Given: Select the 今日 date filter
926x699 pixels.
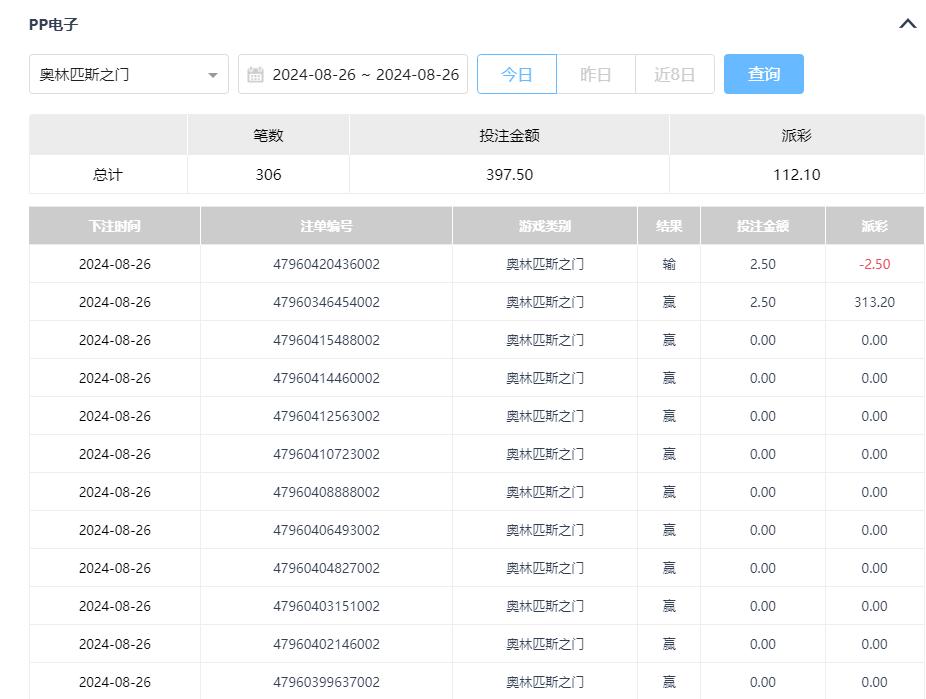Looking at the screenshot, I should 516,75.
